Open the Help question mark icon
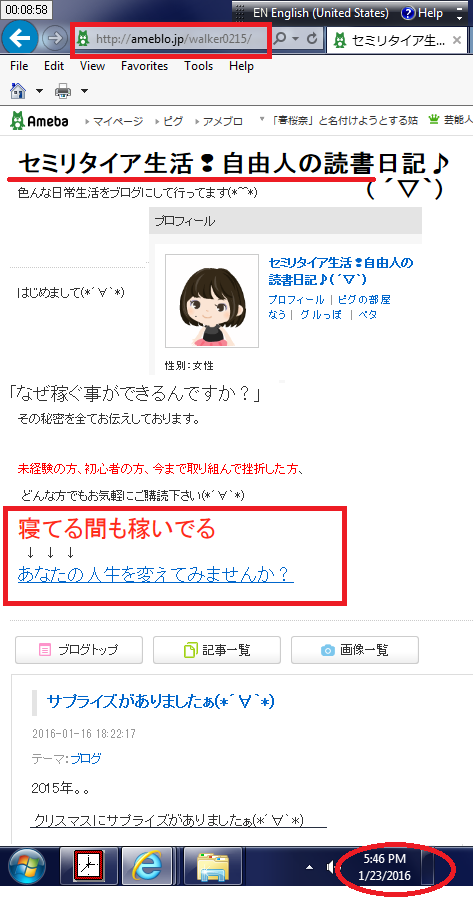The height and width of the screenshot is (898, 473). 407,13
